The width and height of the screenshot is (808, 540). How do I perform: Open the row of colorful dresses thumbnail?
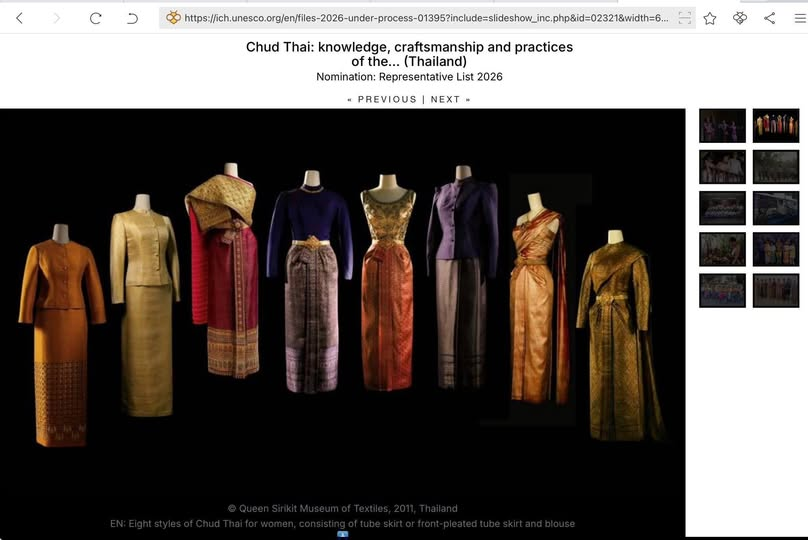point(776,126)
